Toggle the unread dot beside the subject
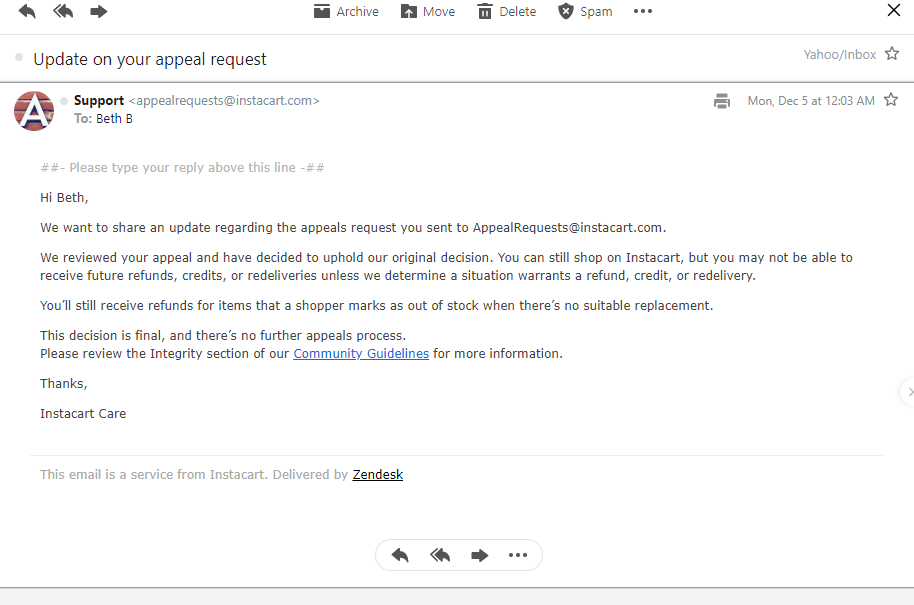 (19, 57)
